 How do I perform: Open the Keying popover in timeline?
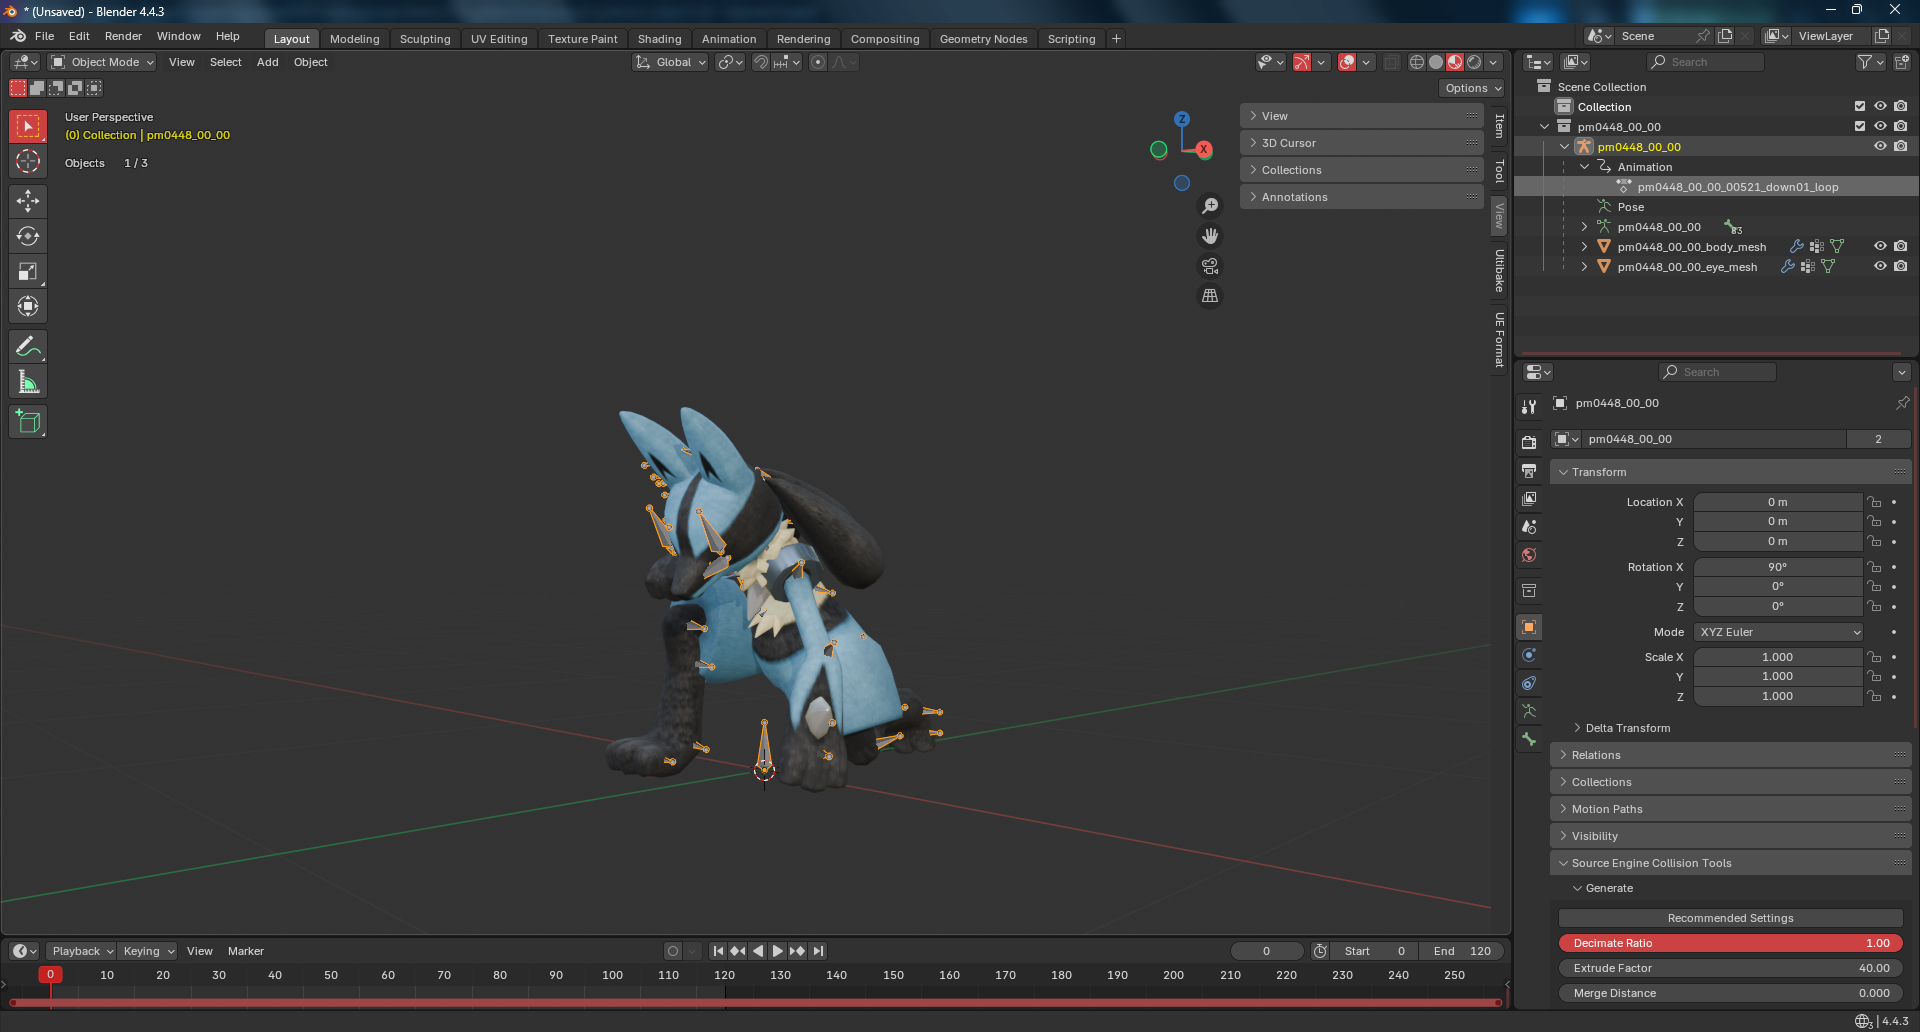(148, 951)
